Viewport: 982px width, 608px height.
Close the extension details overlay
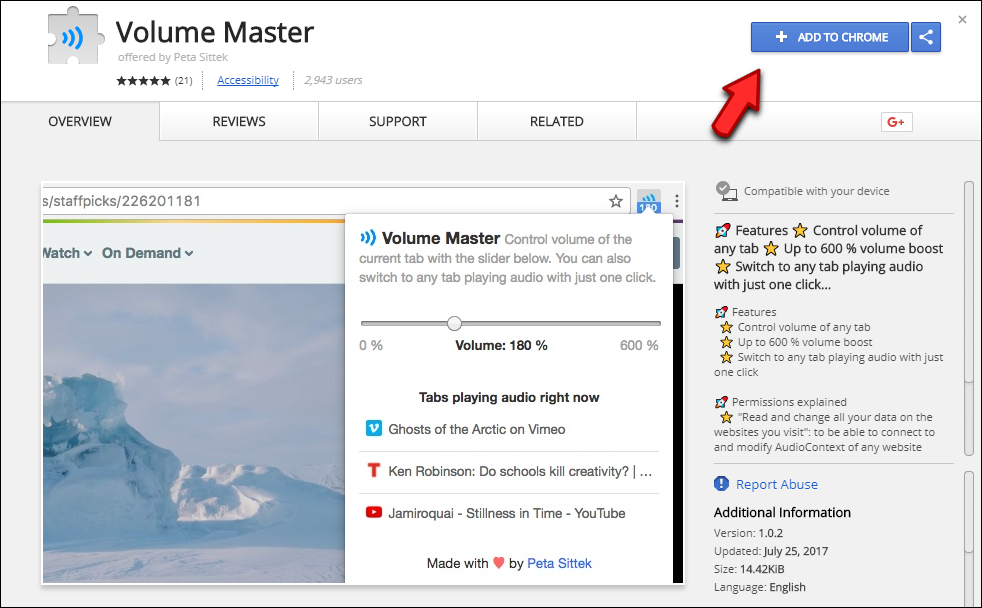coord(962,19)
